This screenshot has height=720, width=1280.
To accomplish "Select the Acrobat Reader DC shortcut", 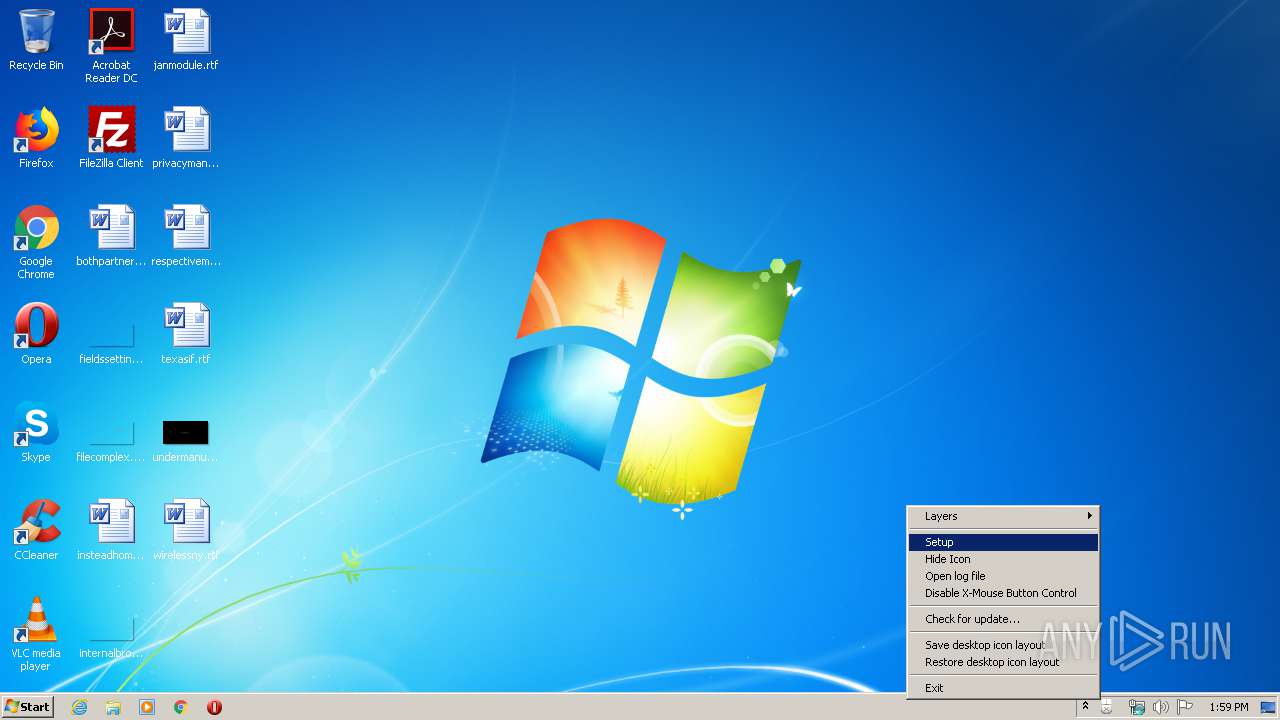I will tap(111, 46).
